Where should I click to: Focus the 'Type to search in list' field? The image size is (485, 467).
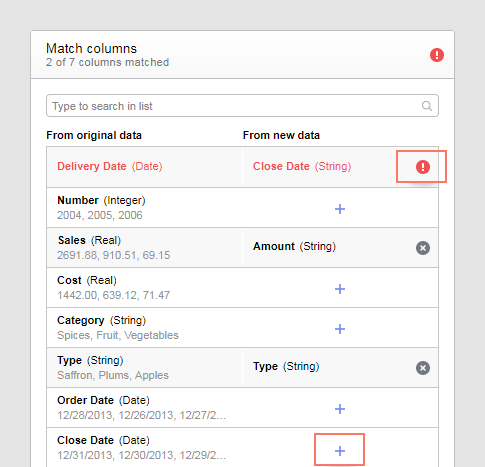242,106
